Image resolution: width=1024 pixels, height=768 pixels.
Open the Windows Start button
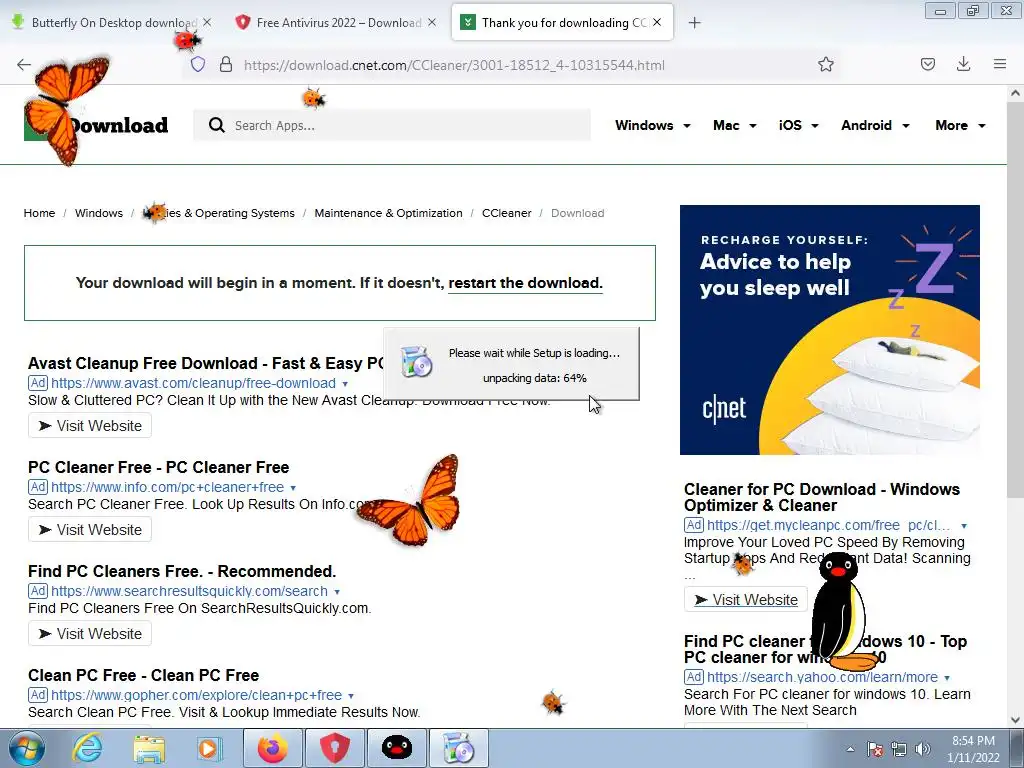click(27, 748)
